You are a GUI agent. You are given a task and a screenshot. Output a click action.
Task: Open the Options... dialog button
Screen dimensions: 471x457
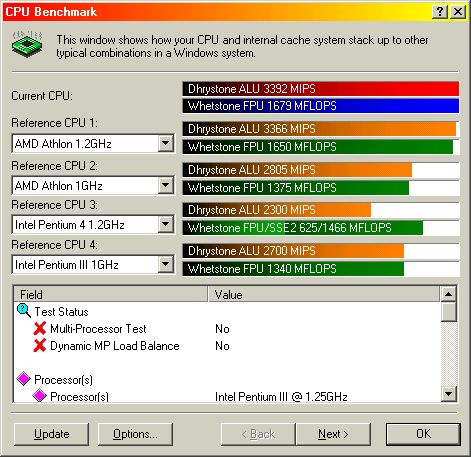135,434
